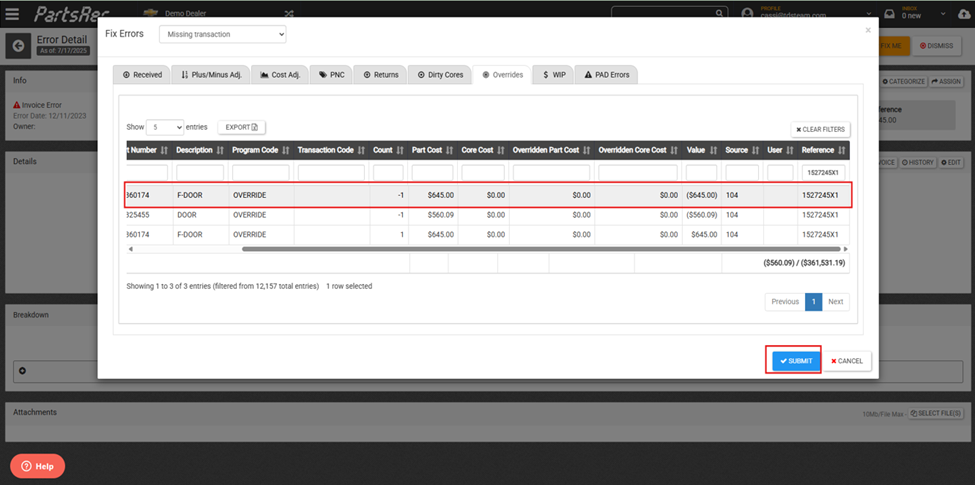The height and width of the screenshot is (485, 975).
Task: Click the cloud upload icon
Action: point(964,13)
